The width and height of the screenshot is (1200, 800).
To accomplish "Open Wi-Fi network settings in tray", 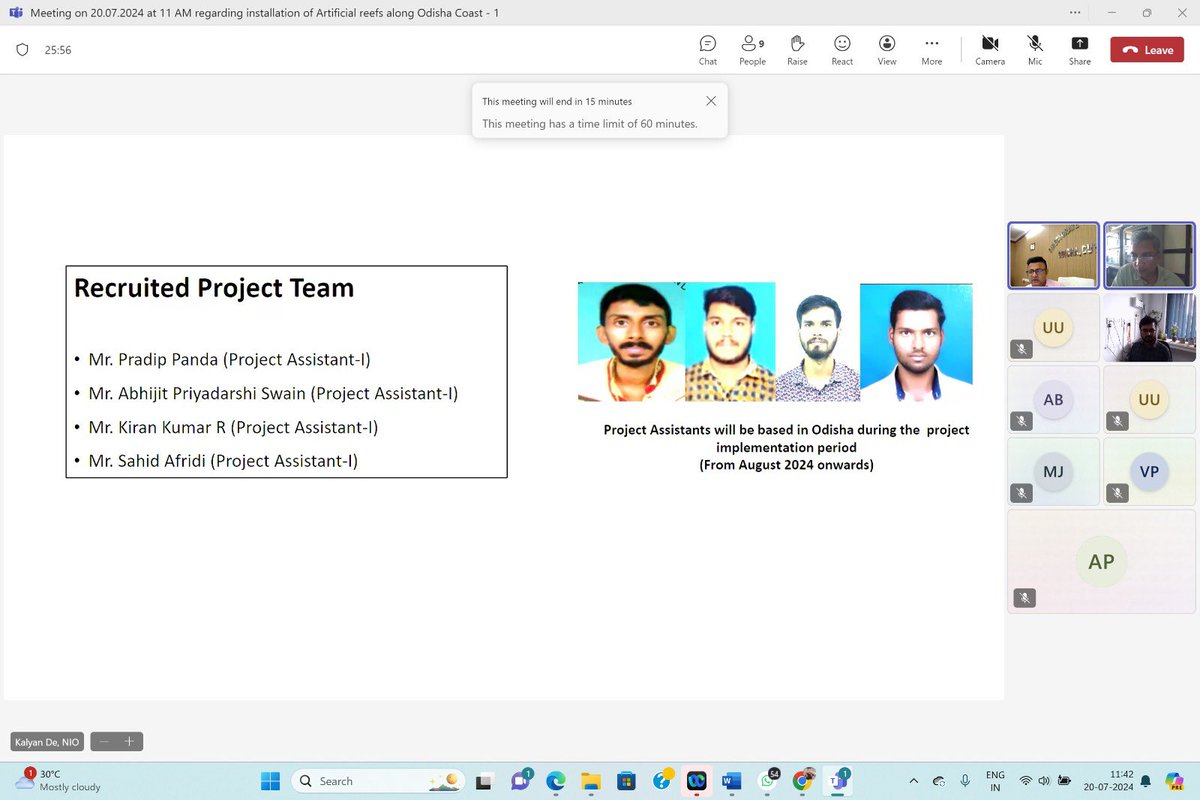I will click(x=1026, y=780).
